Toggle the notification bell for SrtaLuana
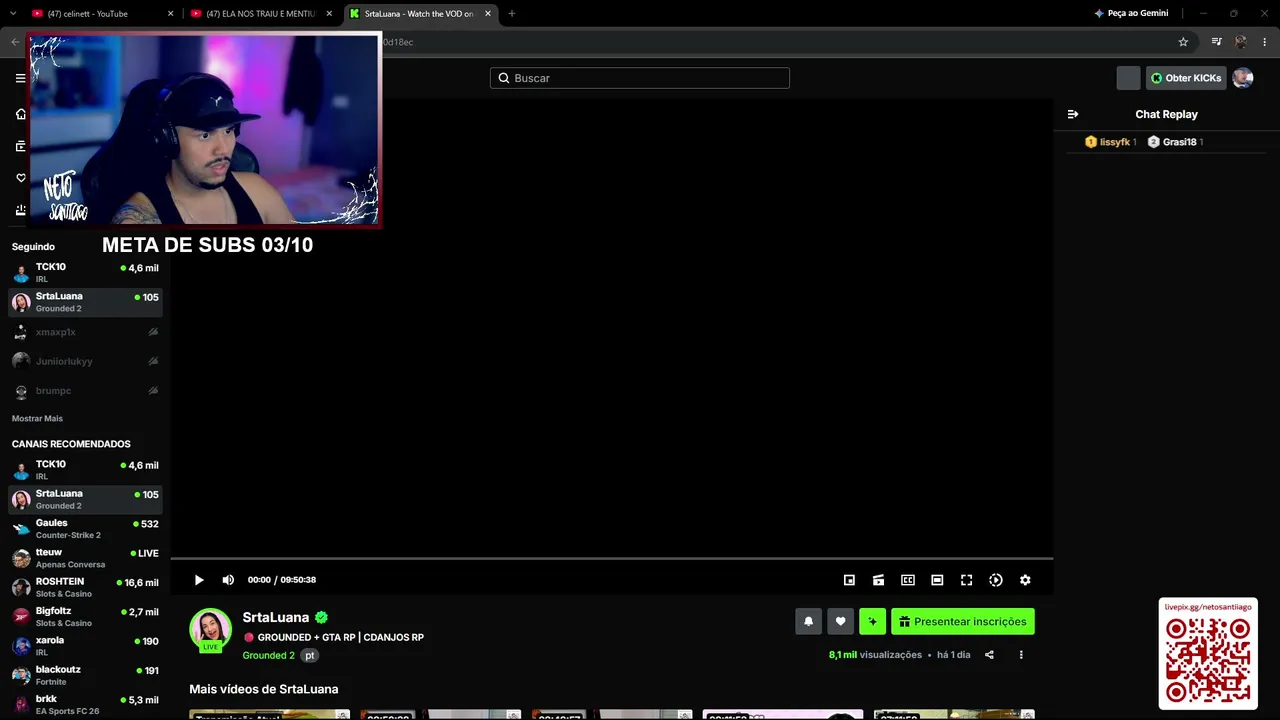 coord(809,621)
